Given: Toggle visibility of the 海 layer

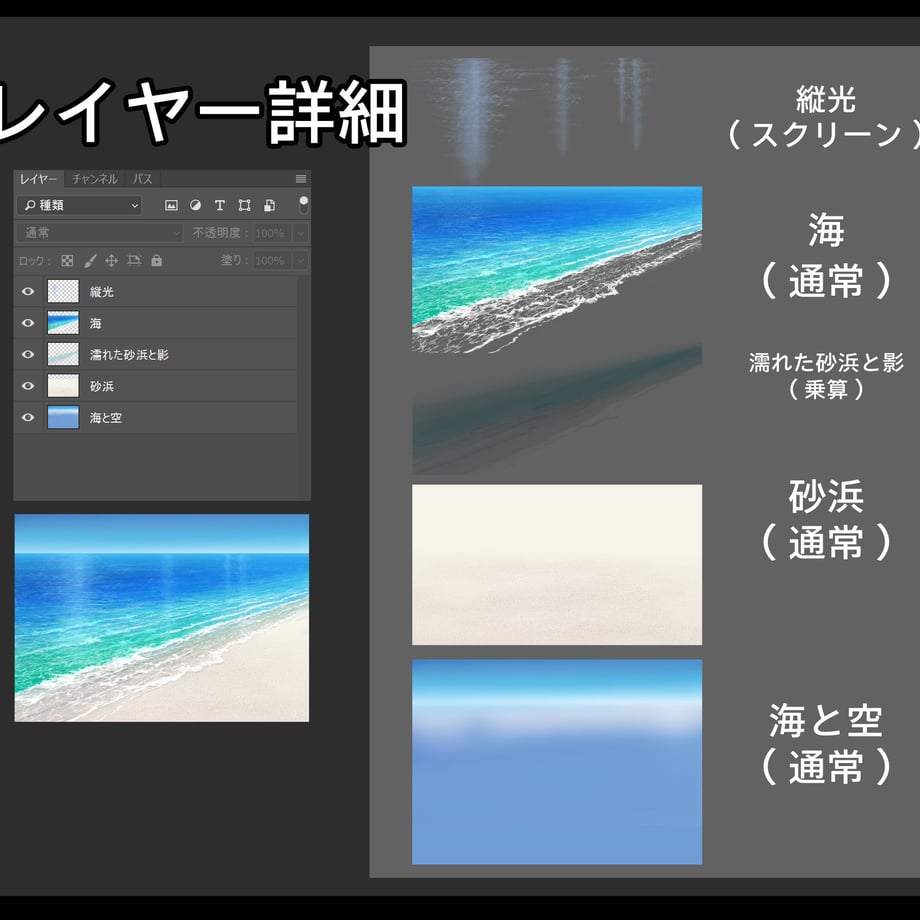Looking at the screenshot, I should [28, 323].
